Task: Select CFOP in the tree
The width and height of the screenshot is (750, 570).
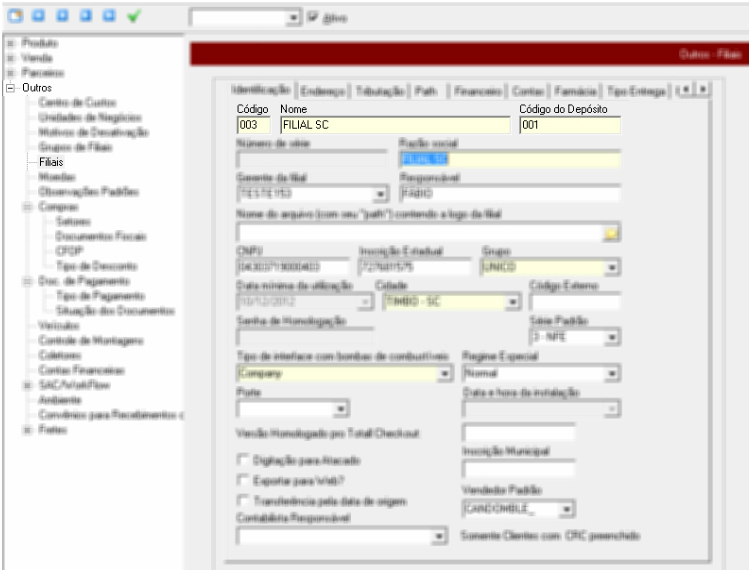Action: click(x=69, y=251)
